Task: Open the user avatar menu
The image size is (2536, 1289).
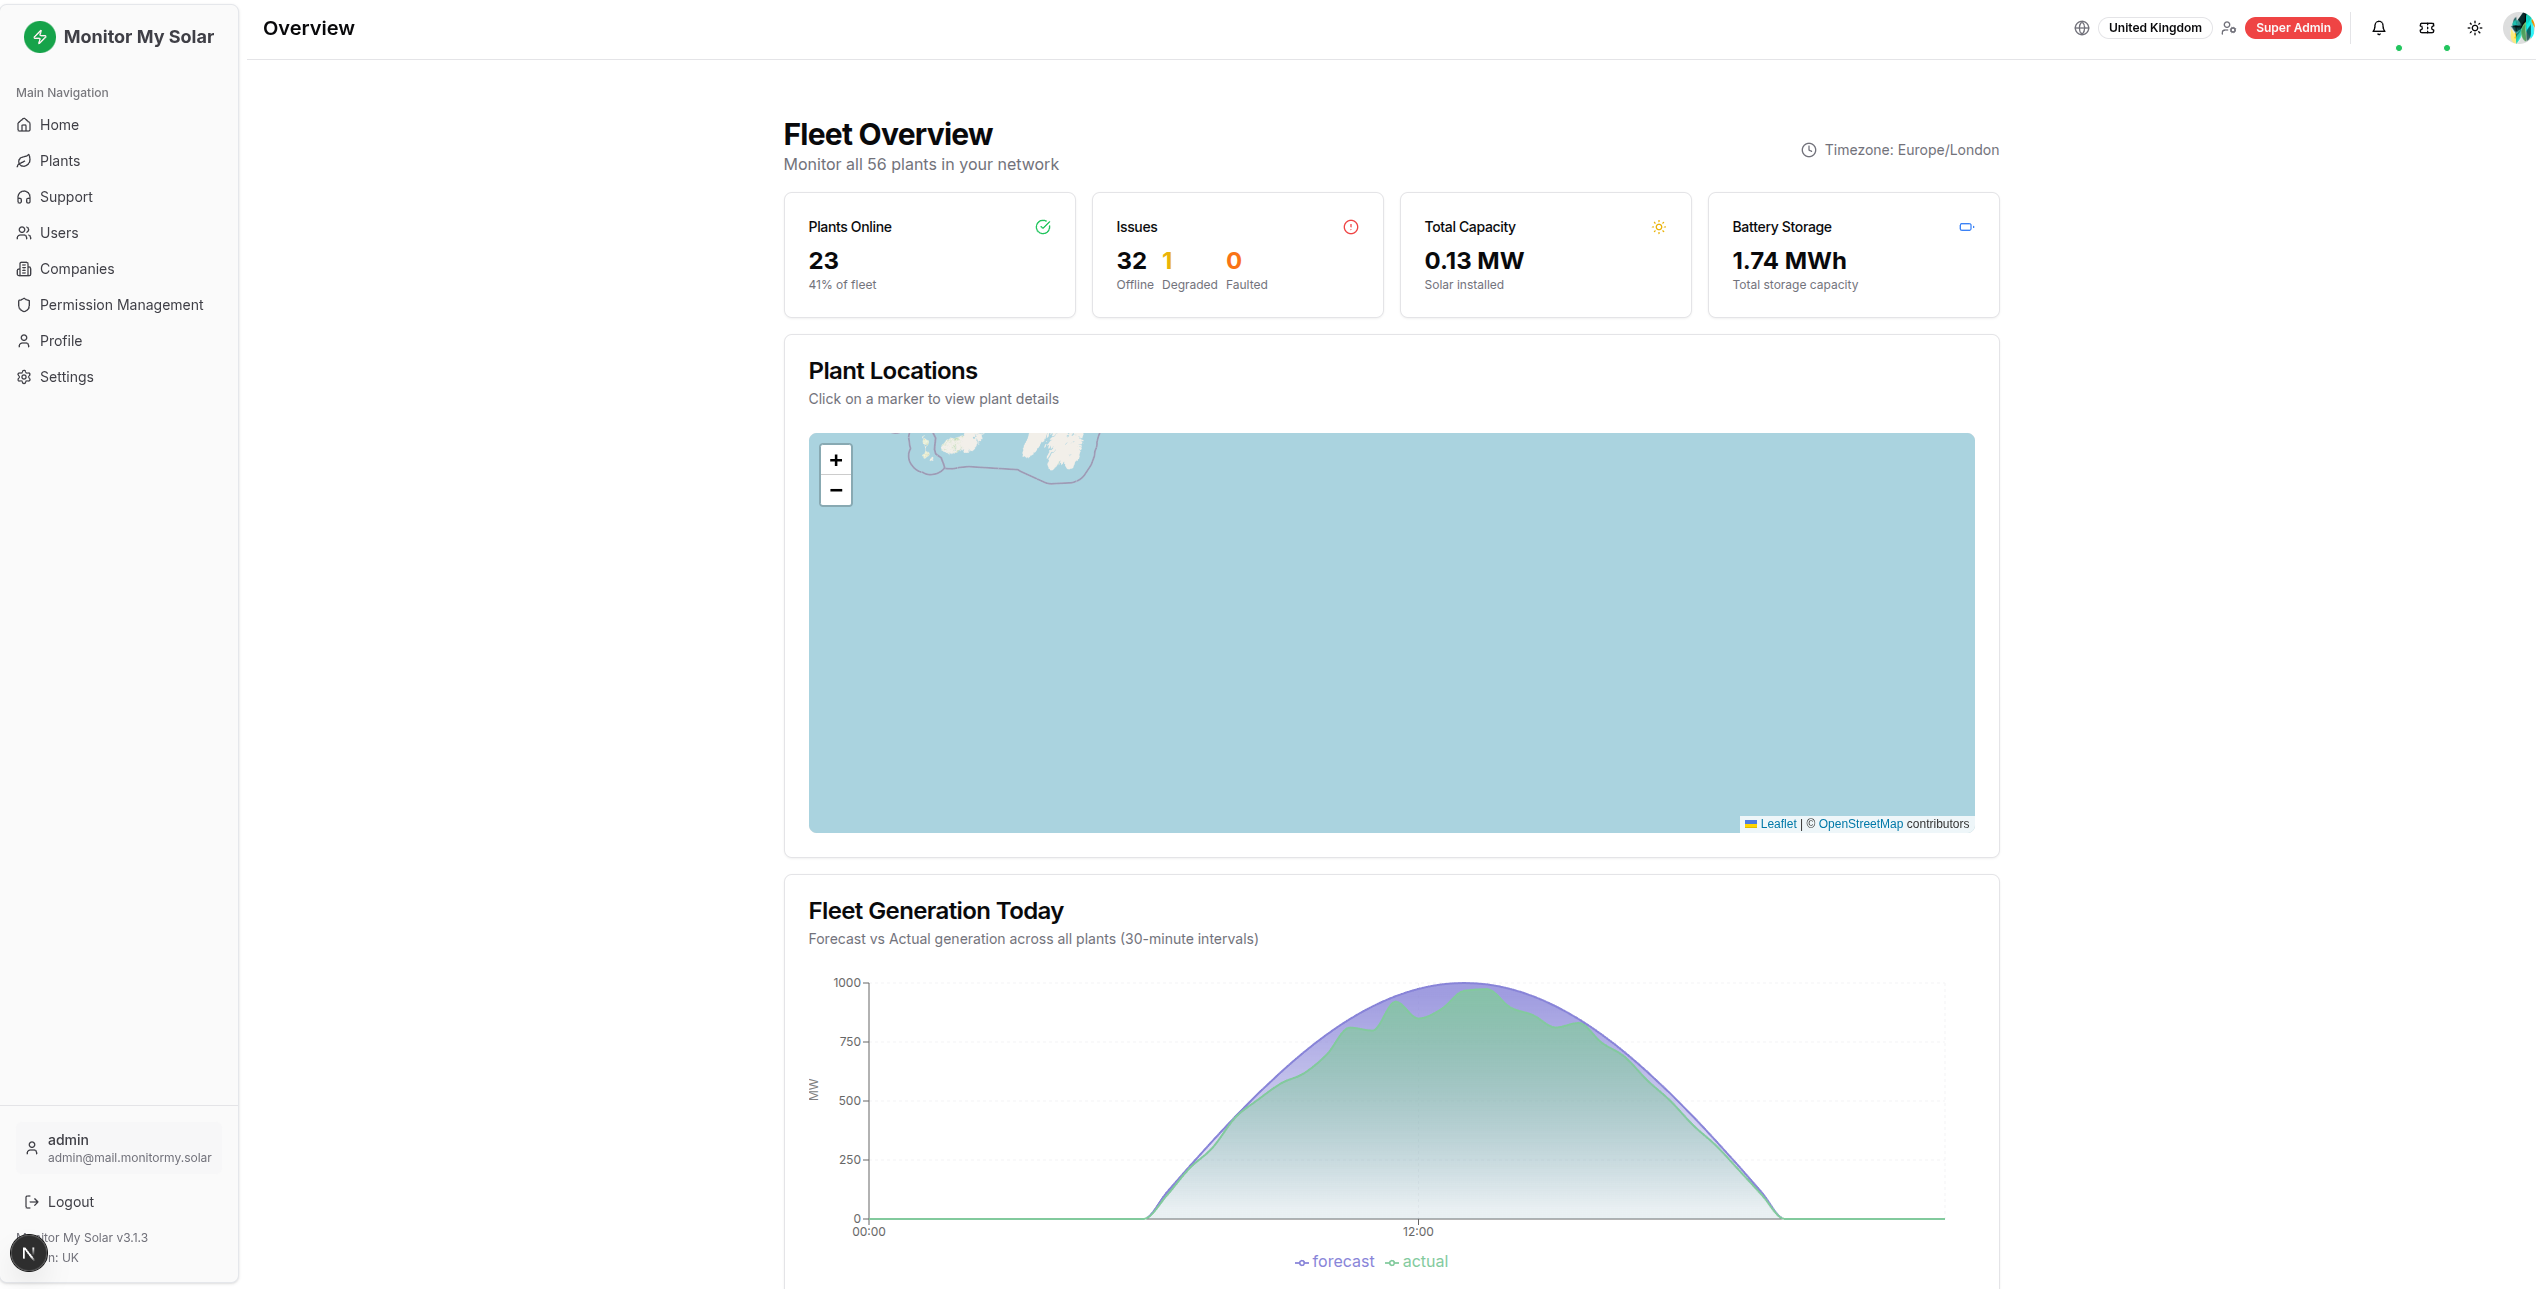Action: click(2519, 28)
